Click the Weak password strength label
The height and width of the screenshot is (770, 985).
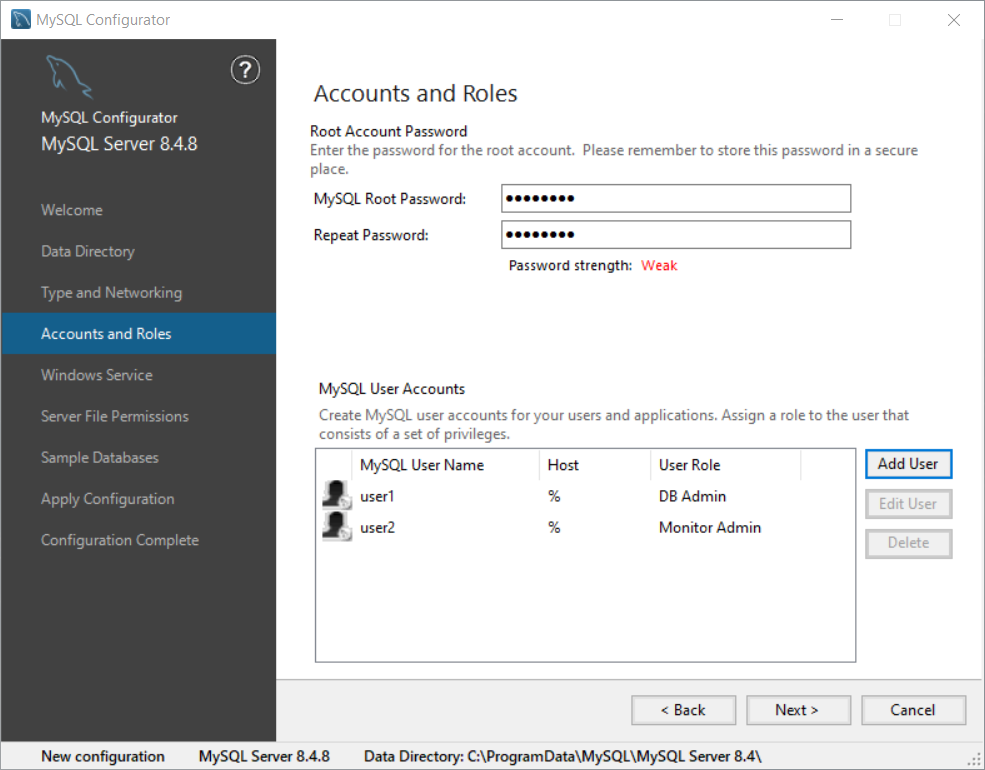pyautogui.click(x=659, y=266)
